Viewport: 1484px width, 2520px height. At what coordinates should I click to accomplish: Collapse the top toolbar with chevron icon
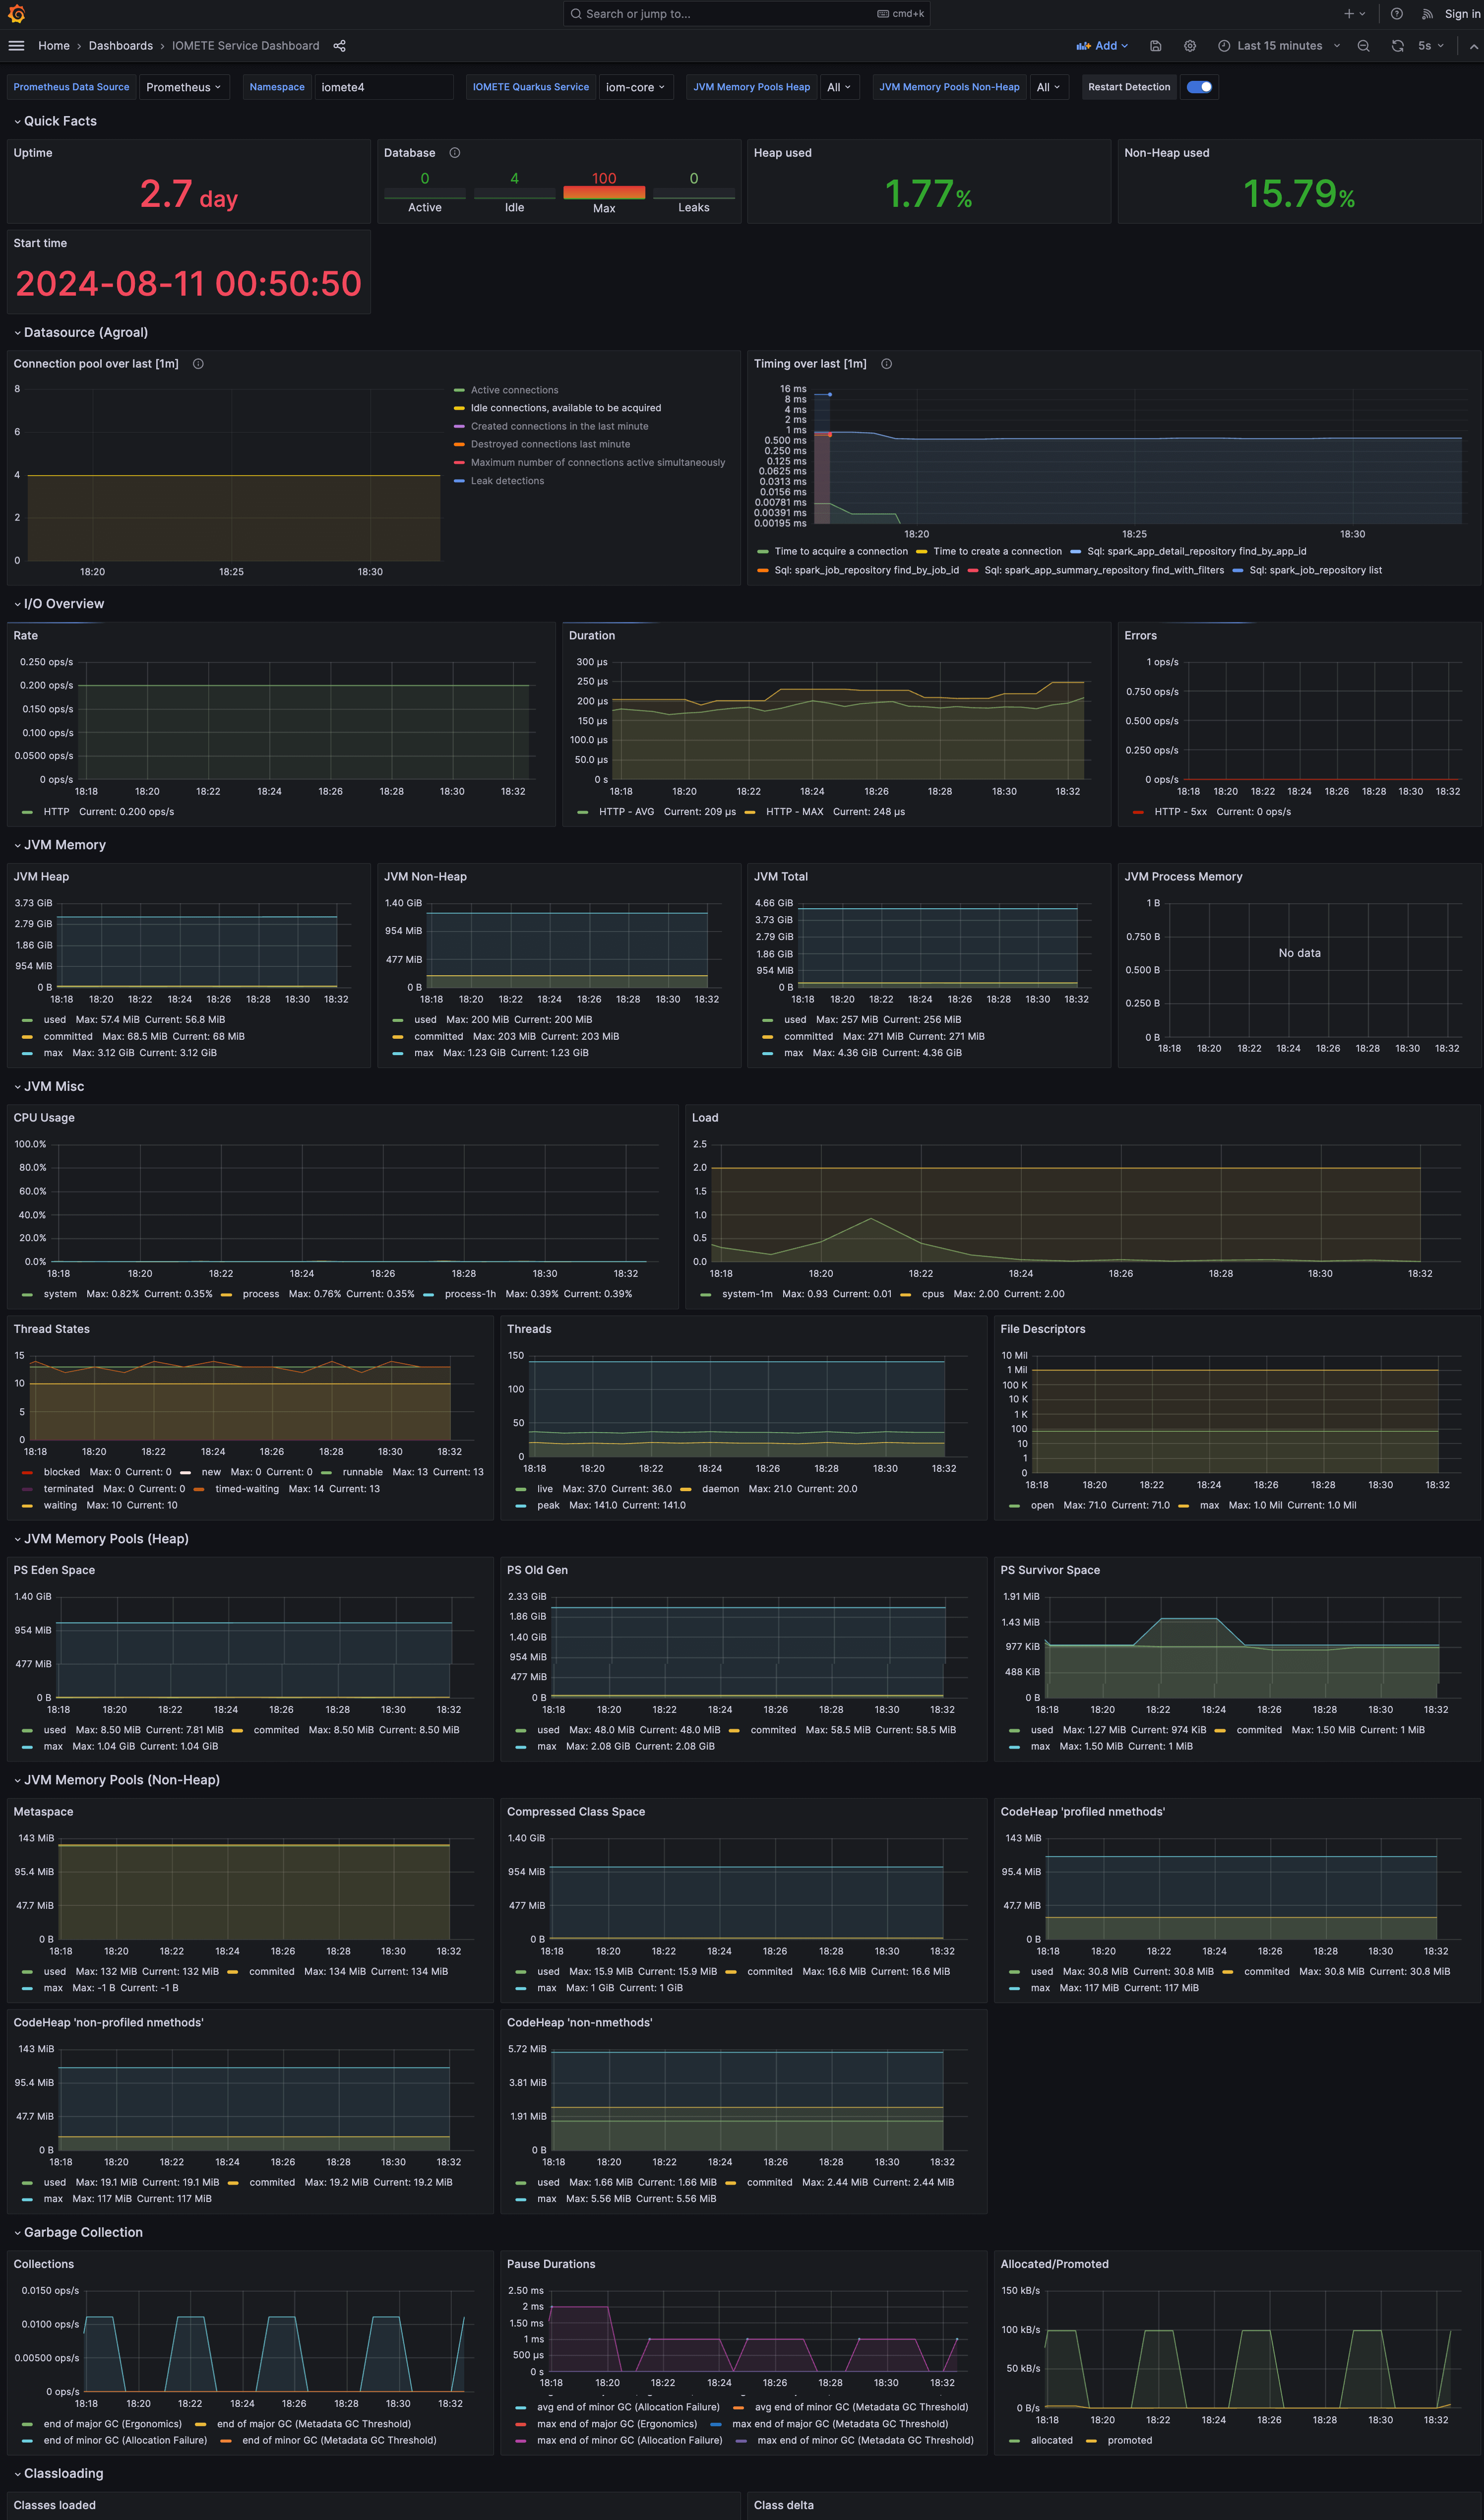tap(1474, 46)
